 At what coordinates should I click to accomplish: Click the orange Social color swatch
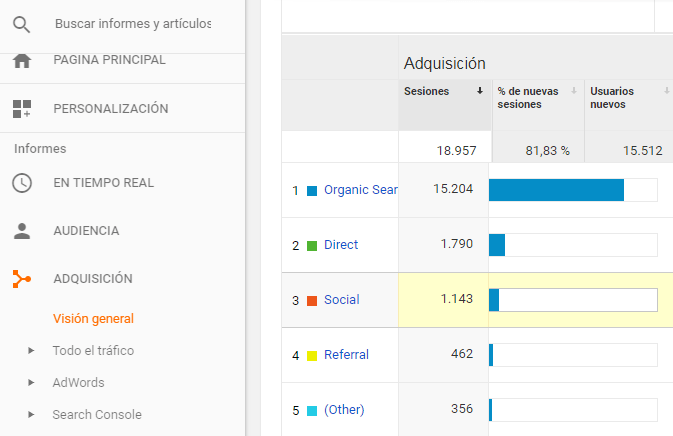(x=312, y=301)
